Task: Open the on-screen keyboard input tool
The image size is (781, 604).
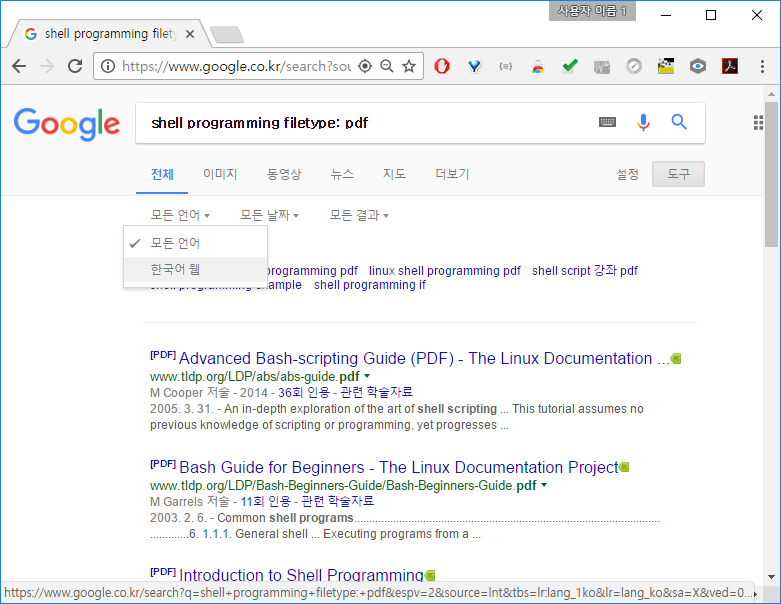Action: click(x=607, y=122)
